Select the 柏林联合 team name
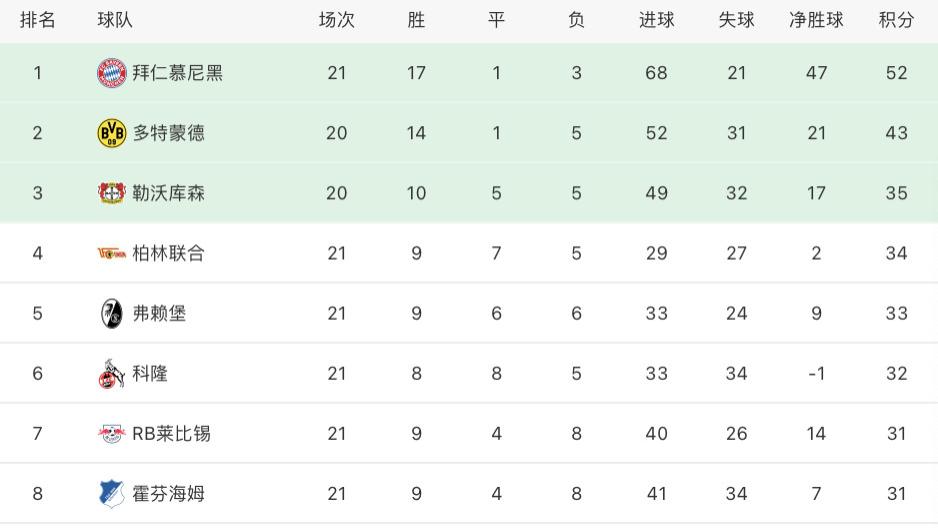Screen dimensions: 938x528 169,254
